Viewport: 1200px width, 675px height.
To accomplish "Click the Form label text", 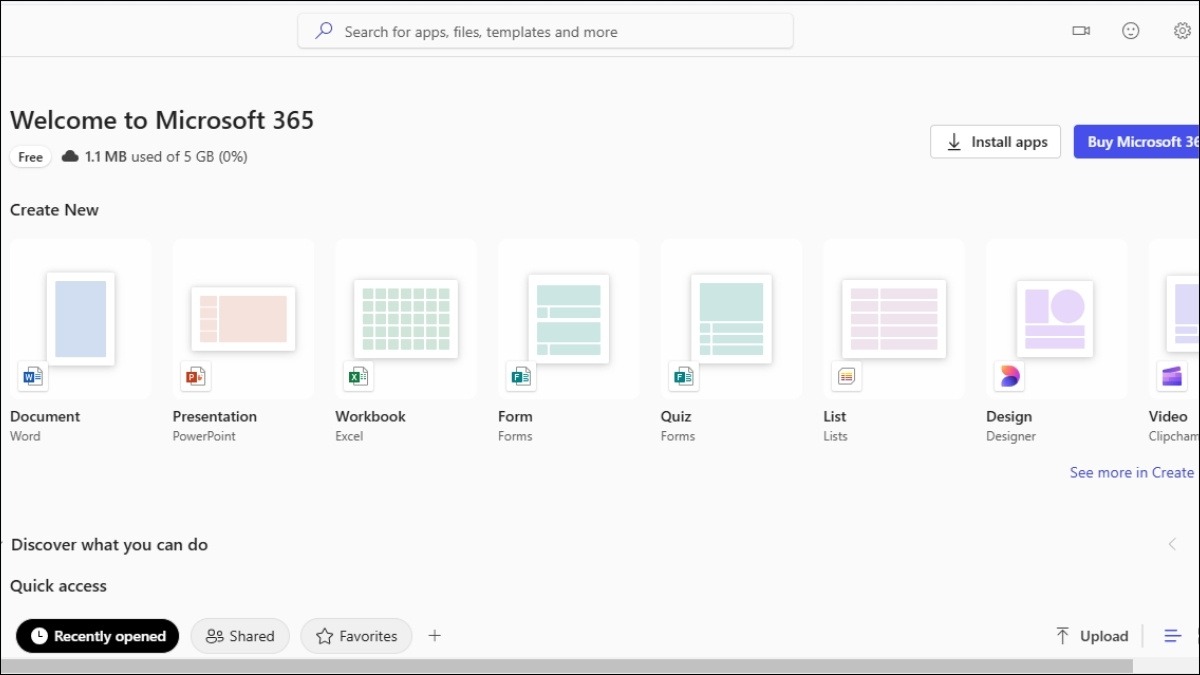I will coord(515,416).
